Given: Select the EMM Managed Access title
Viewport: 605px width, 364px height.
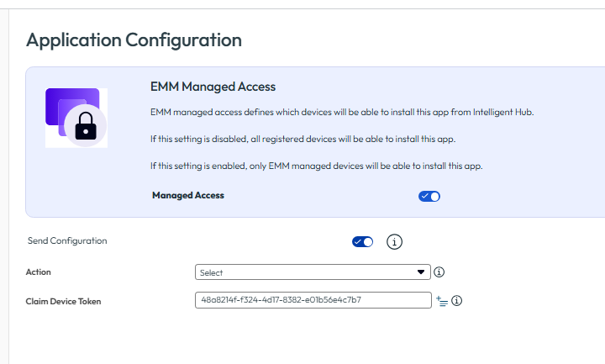Looking at the screenshot, I should (213, 87).
